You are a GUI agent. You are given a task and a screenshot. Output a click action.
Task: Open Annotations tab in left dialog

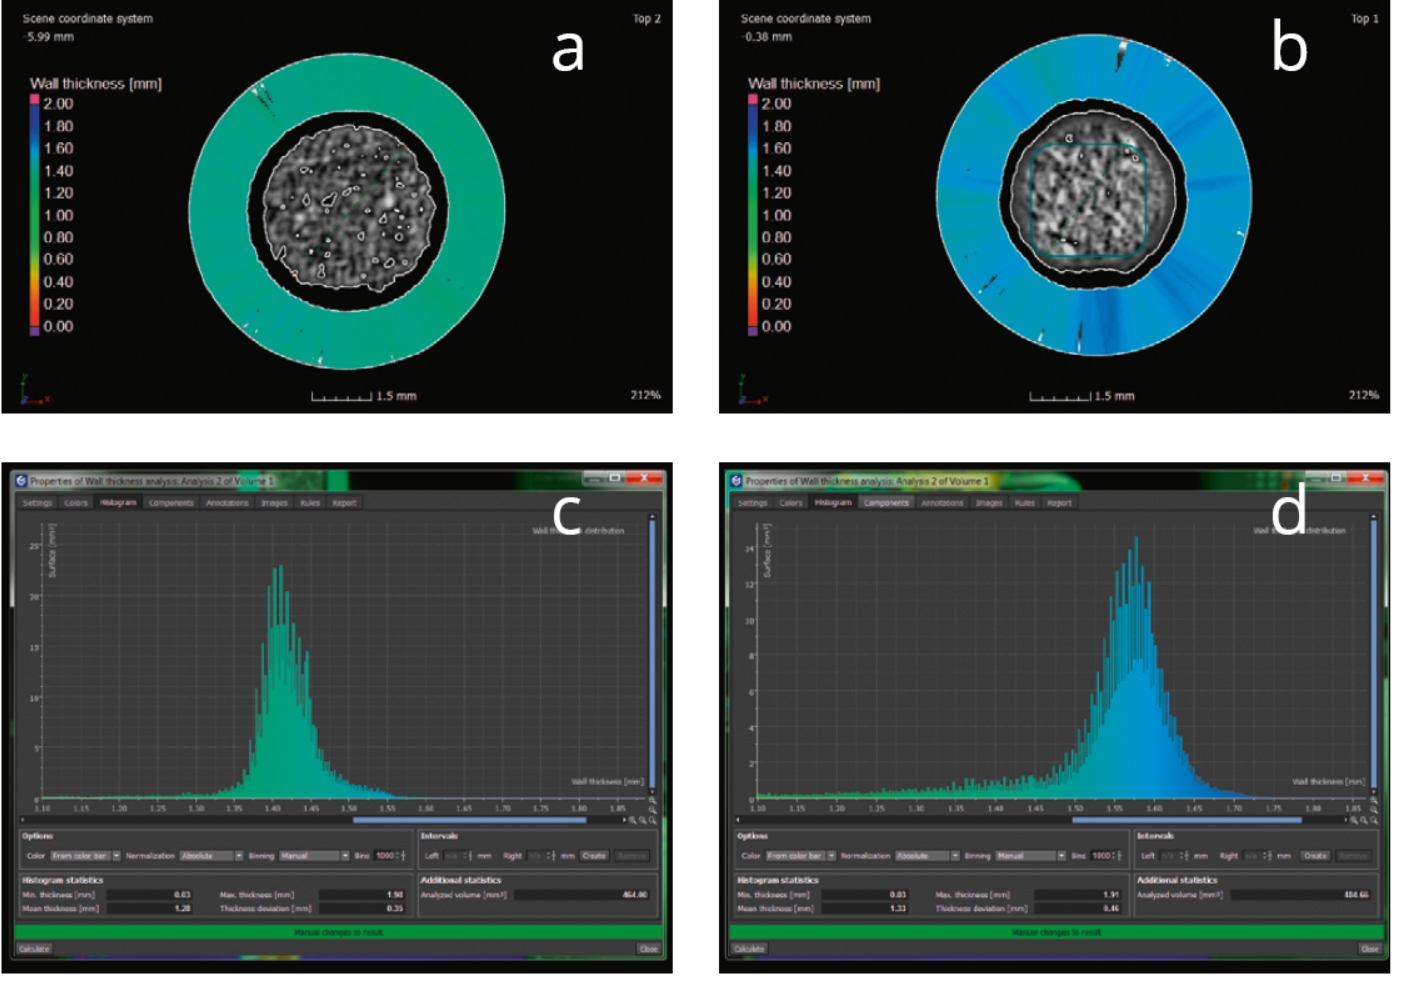[227, 503]
